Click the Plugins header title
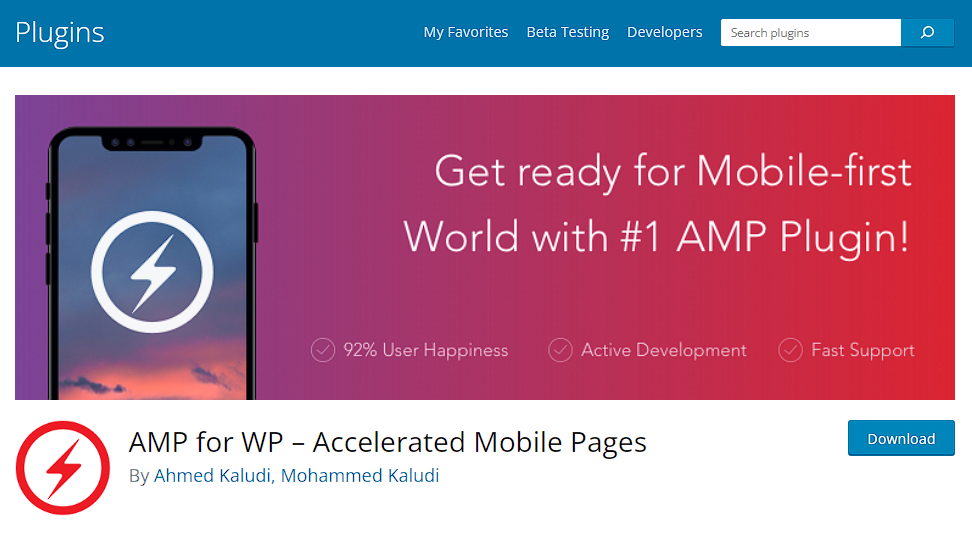 click(x=60, y=33)
